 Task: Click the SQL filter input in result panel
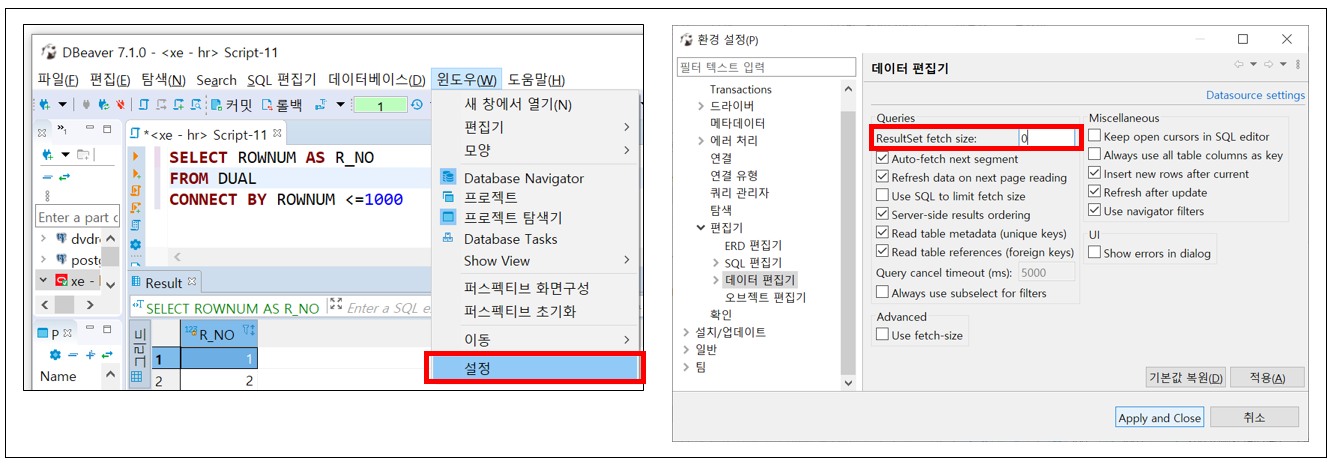coord(387,308)
